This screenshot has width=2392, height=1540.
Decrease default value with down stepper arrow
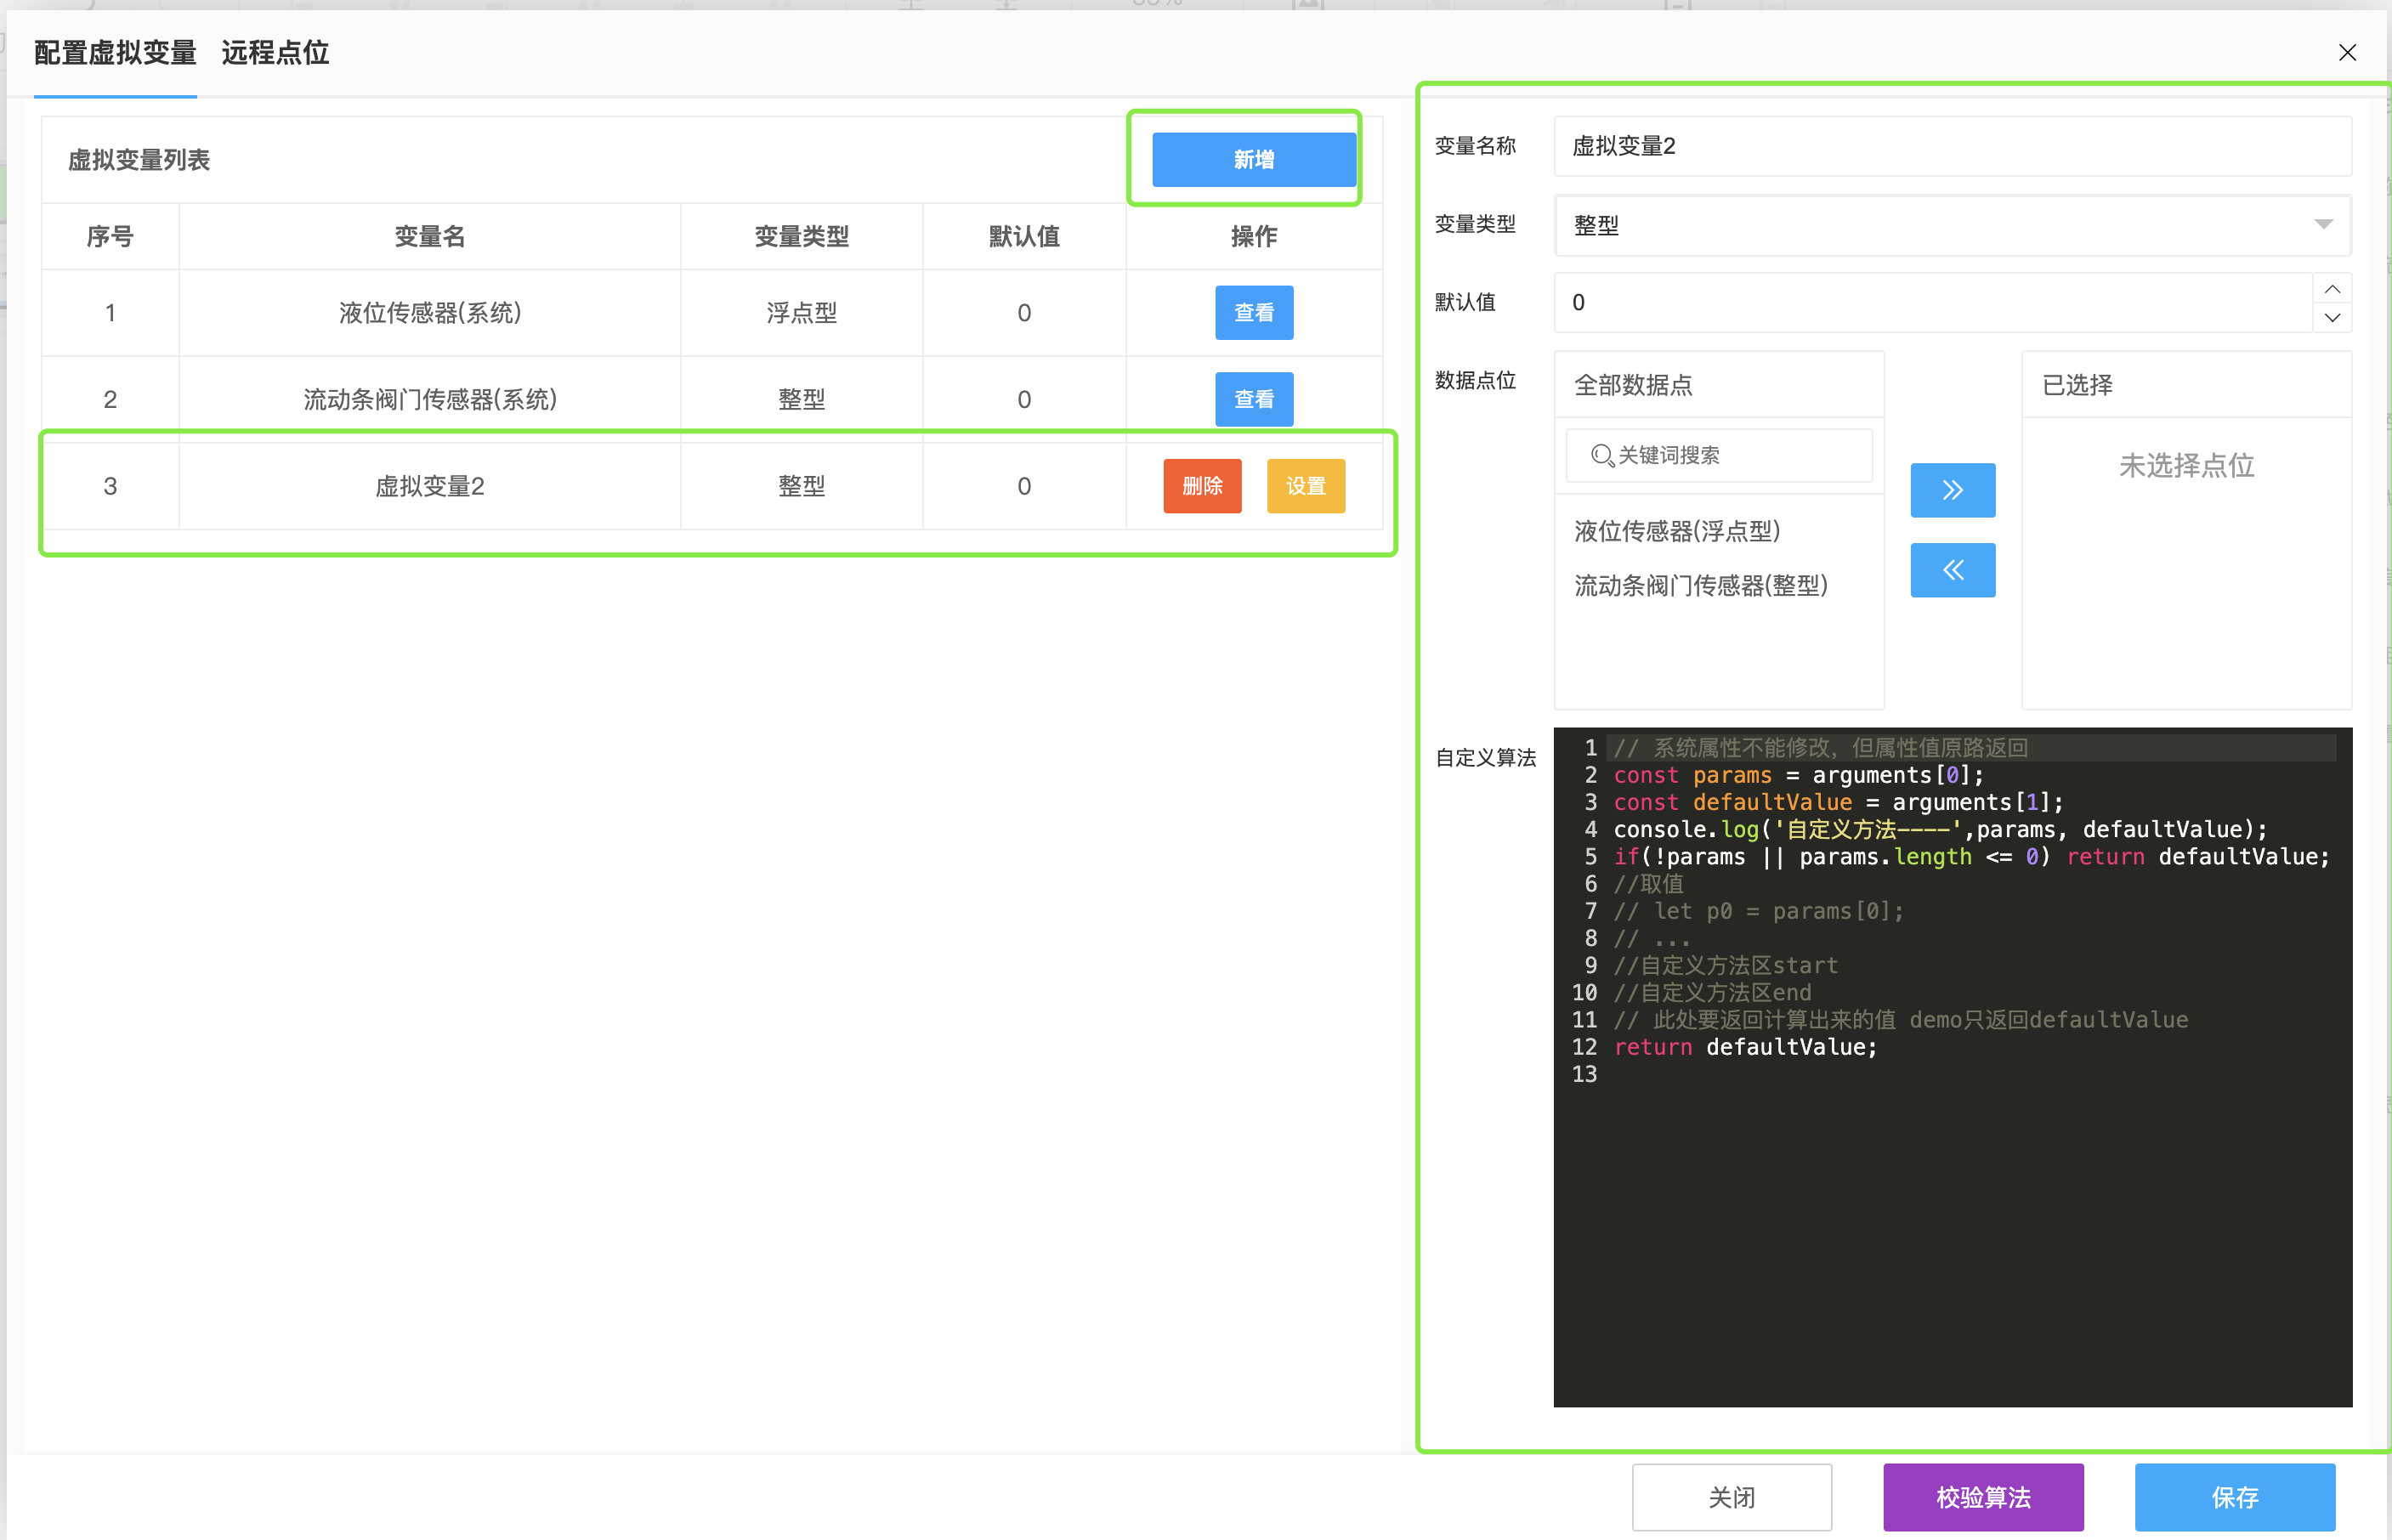[2331, 317]
